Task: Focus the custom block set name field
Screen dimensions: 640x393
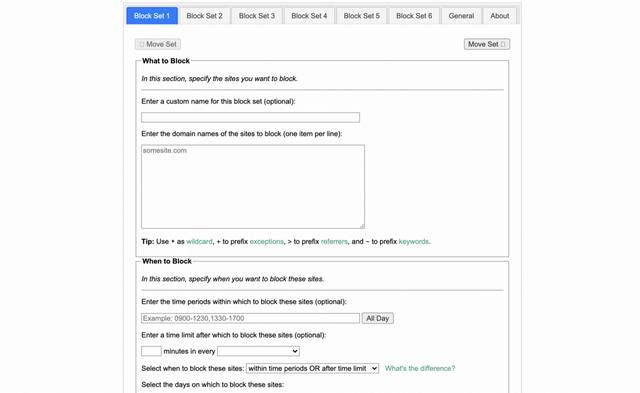Action: [x=250, y=118]
